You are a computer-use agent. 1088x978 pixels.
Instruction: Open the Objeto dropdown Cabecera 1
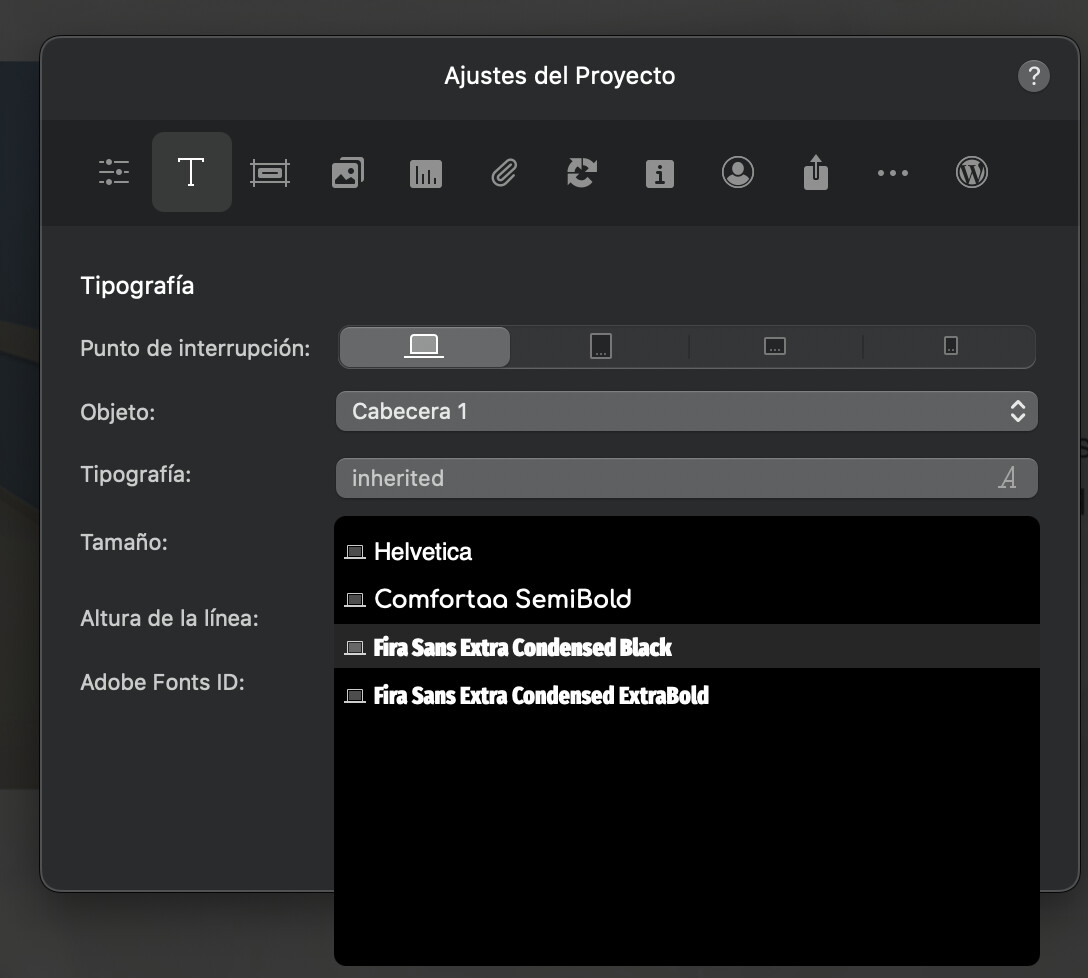click(686, 411)
